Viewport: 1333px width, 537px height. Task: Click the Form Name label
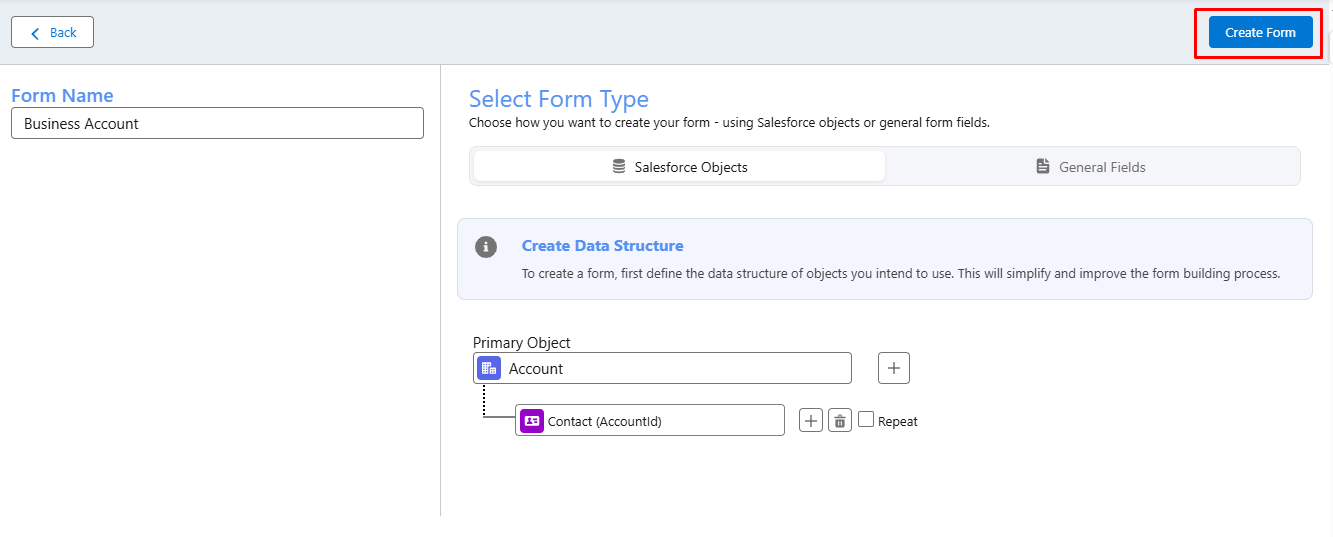[x=62, y=96]
